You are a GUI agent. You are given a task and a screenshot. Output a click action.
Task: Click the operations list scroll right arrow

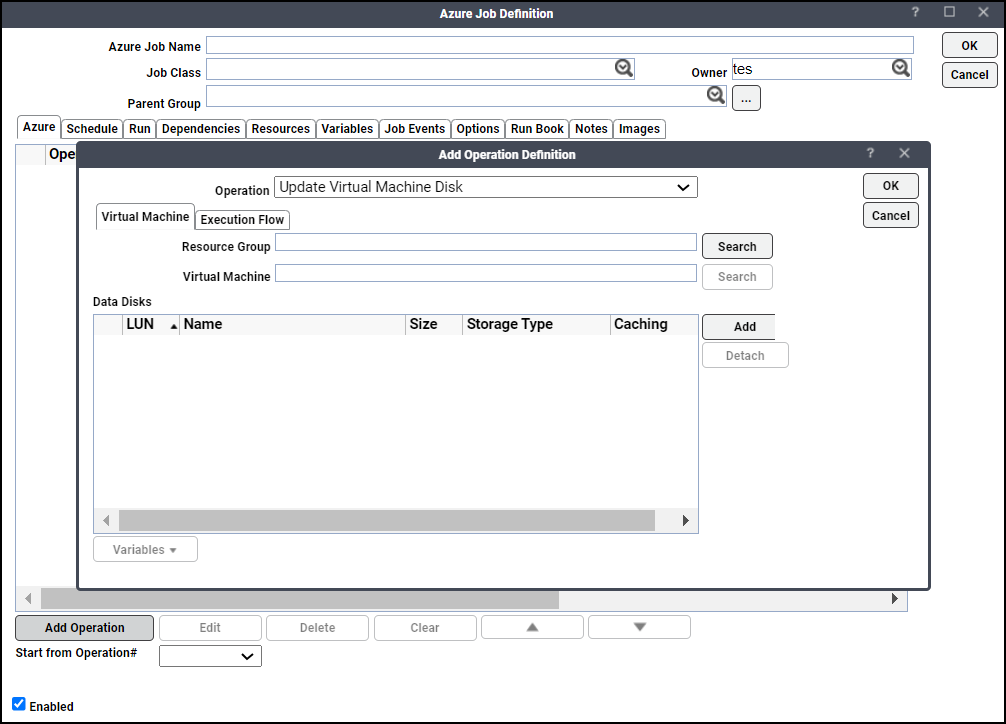895,599
